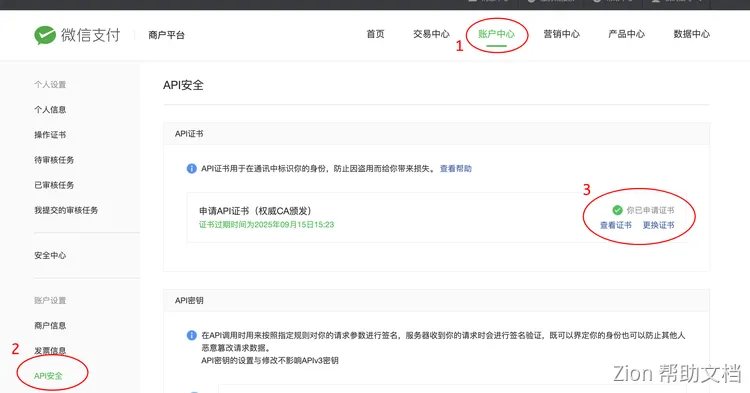Click 申请API证书（权威CA颁发） text

pos(255,211)
